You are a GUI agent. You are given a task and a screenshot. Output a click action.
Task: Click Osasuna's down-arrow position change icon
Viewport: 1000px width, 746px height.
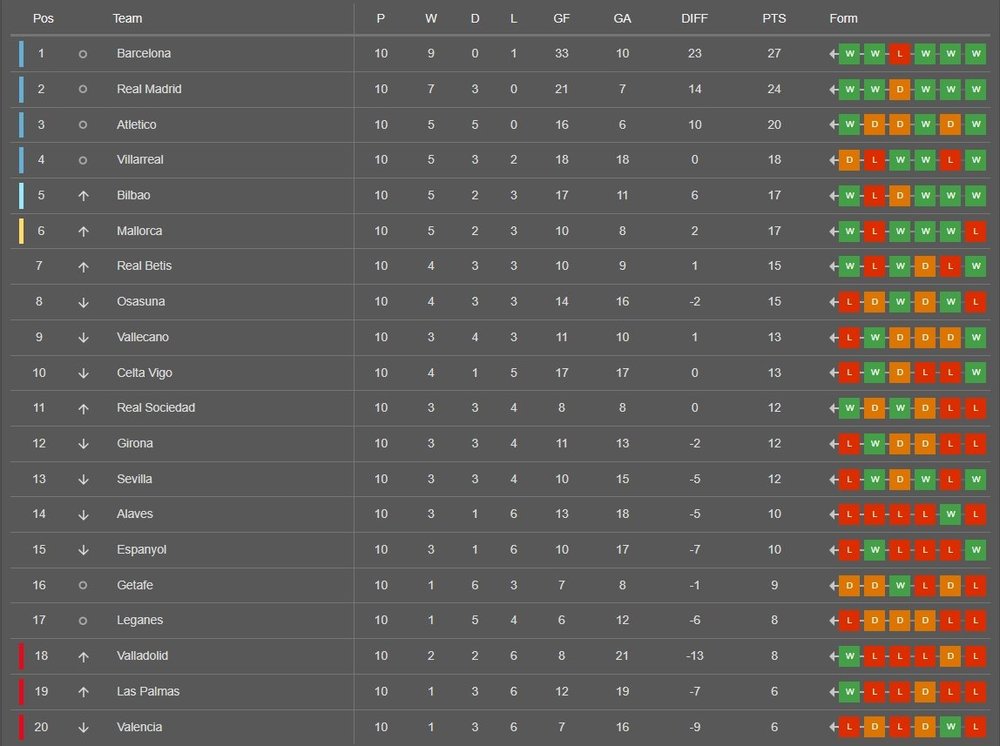83,302
